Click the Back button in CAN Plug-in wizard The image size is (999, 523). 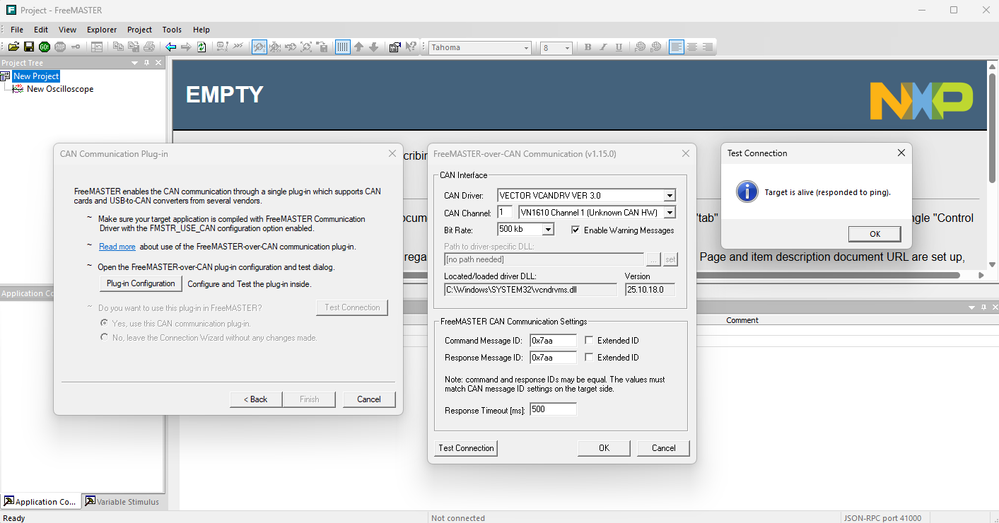(x=255, y=399)
